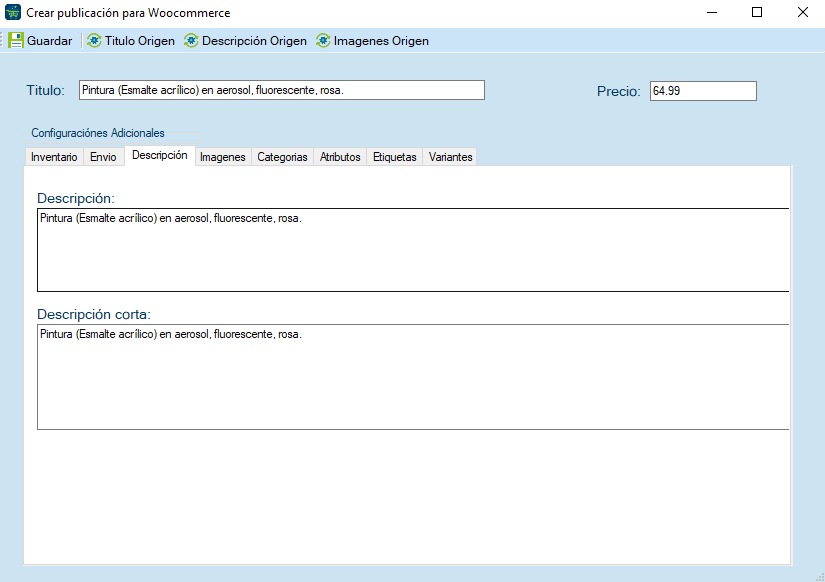825x582 pixels.
Task: Click the Guardar button label
Action: coord(49,41)
